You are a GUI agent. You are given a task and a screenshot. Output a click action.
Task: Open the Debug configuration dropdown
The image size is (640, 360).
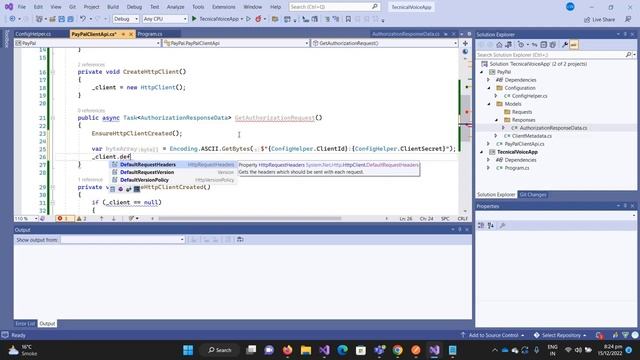pyautogui.click(x=126, y=19)
